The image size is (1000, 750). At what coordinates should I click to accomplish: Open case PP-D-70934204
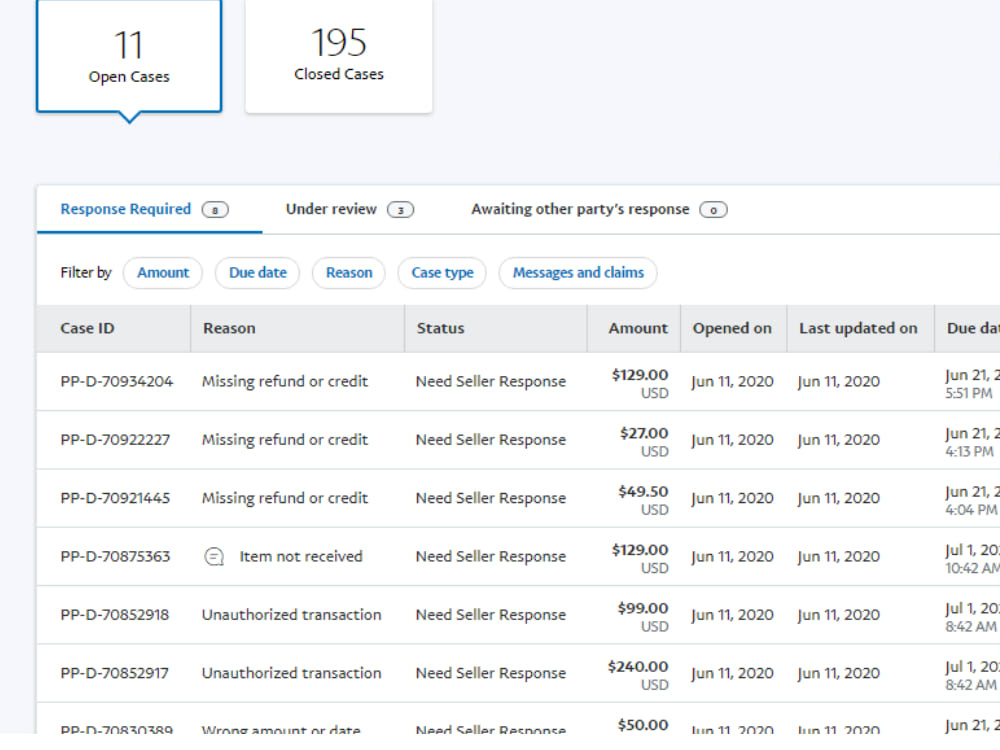point(117,381)
